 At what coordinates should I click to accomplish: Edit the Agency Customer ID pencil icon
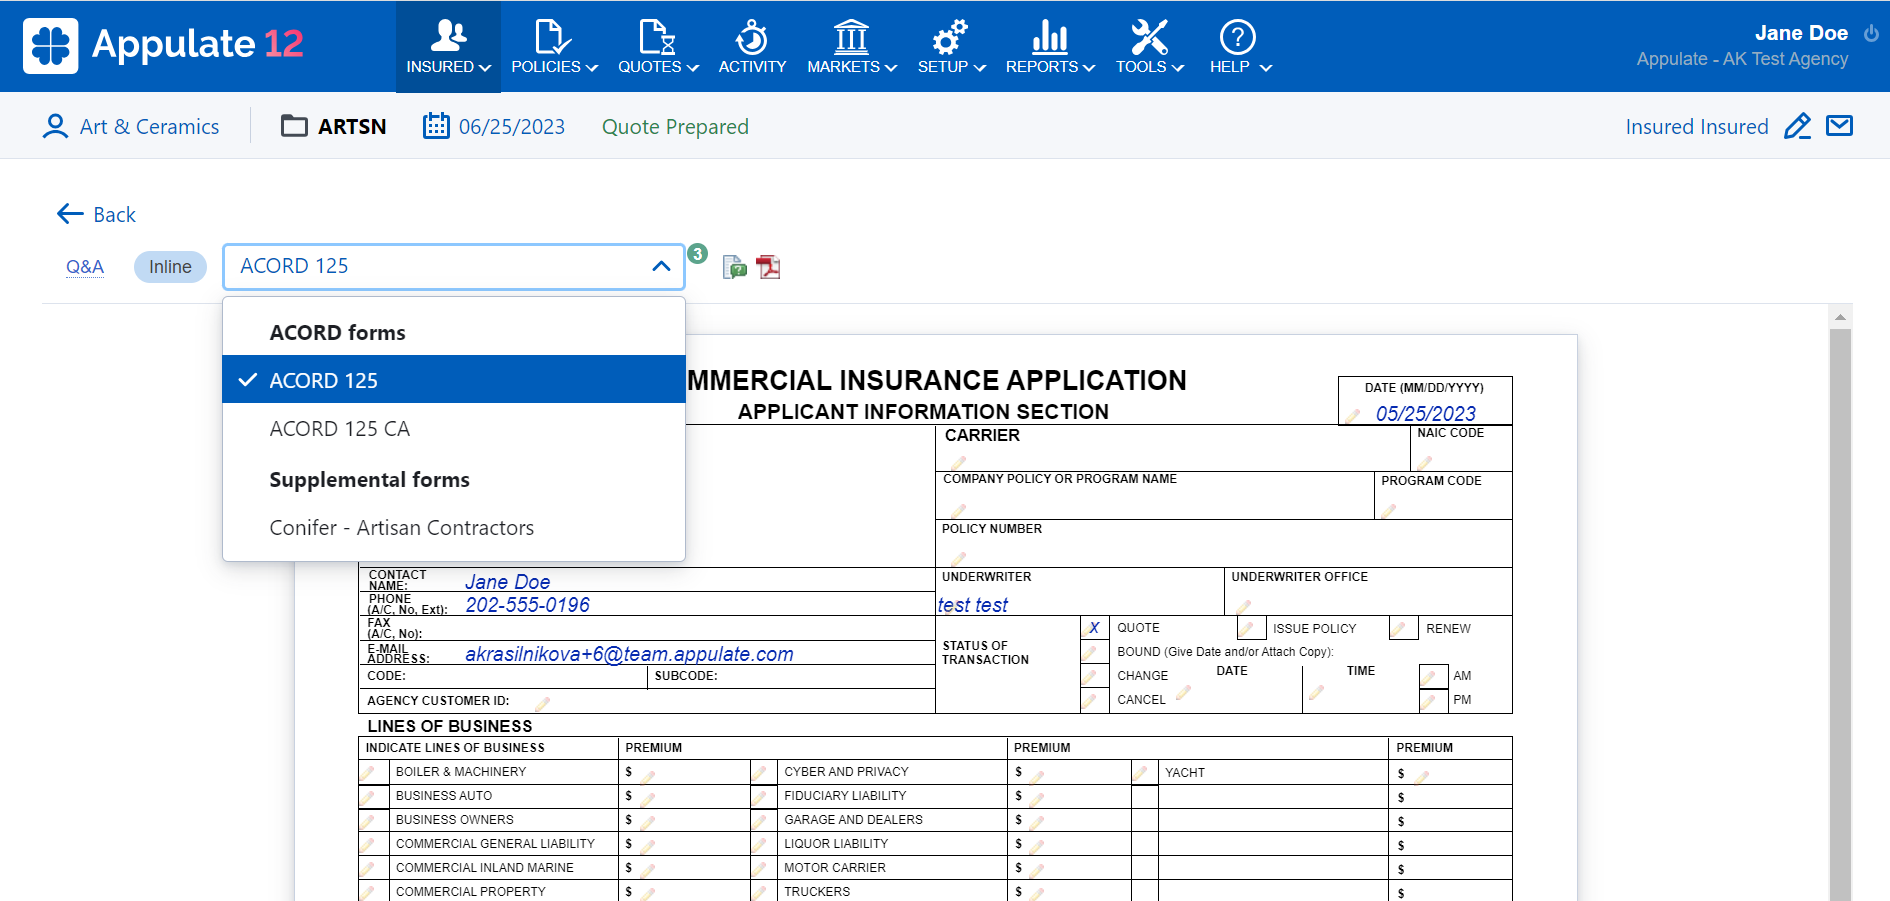pos(543,703)
